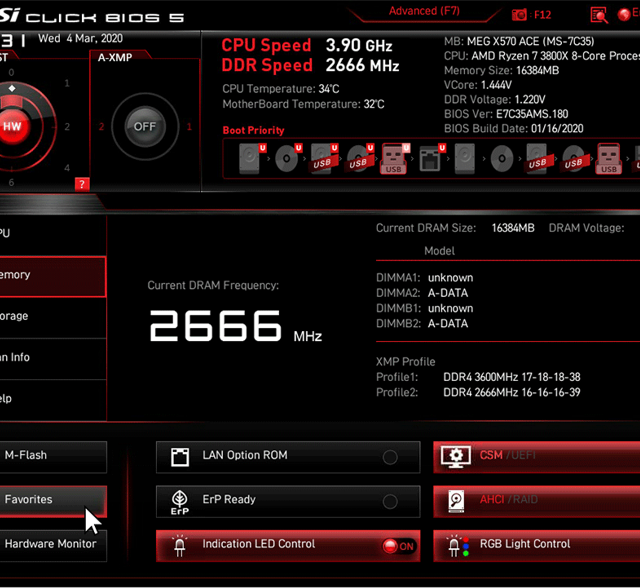Click the CPU Temperature: 34°C reading

281,89
